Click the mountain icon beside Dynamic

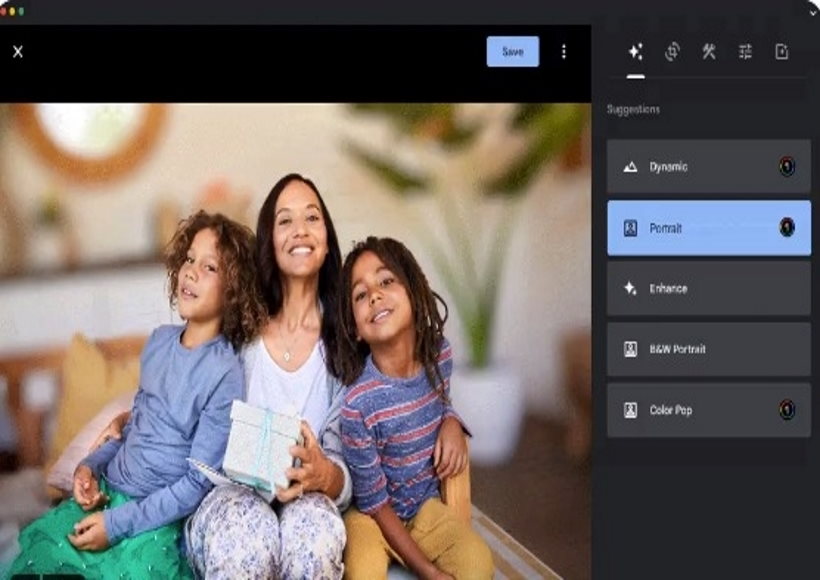tap(630, 167)
